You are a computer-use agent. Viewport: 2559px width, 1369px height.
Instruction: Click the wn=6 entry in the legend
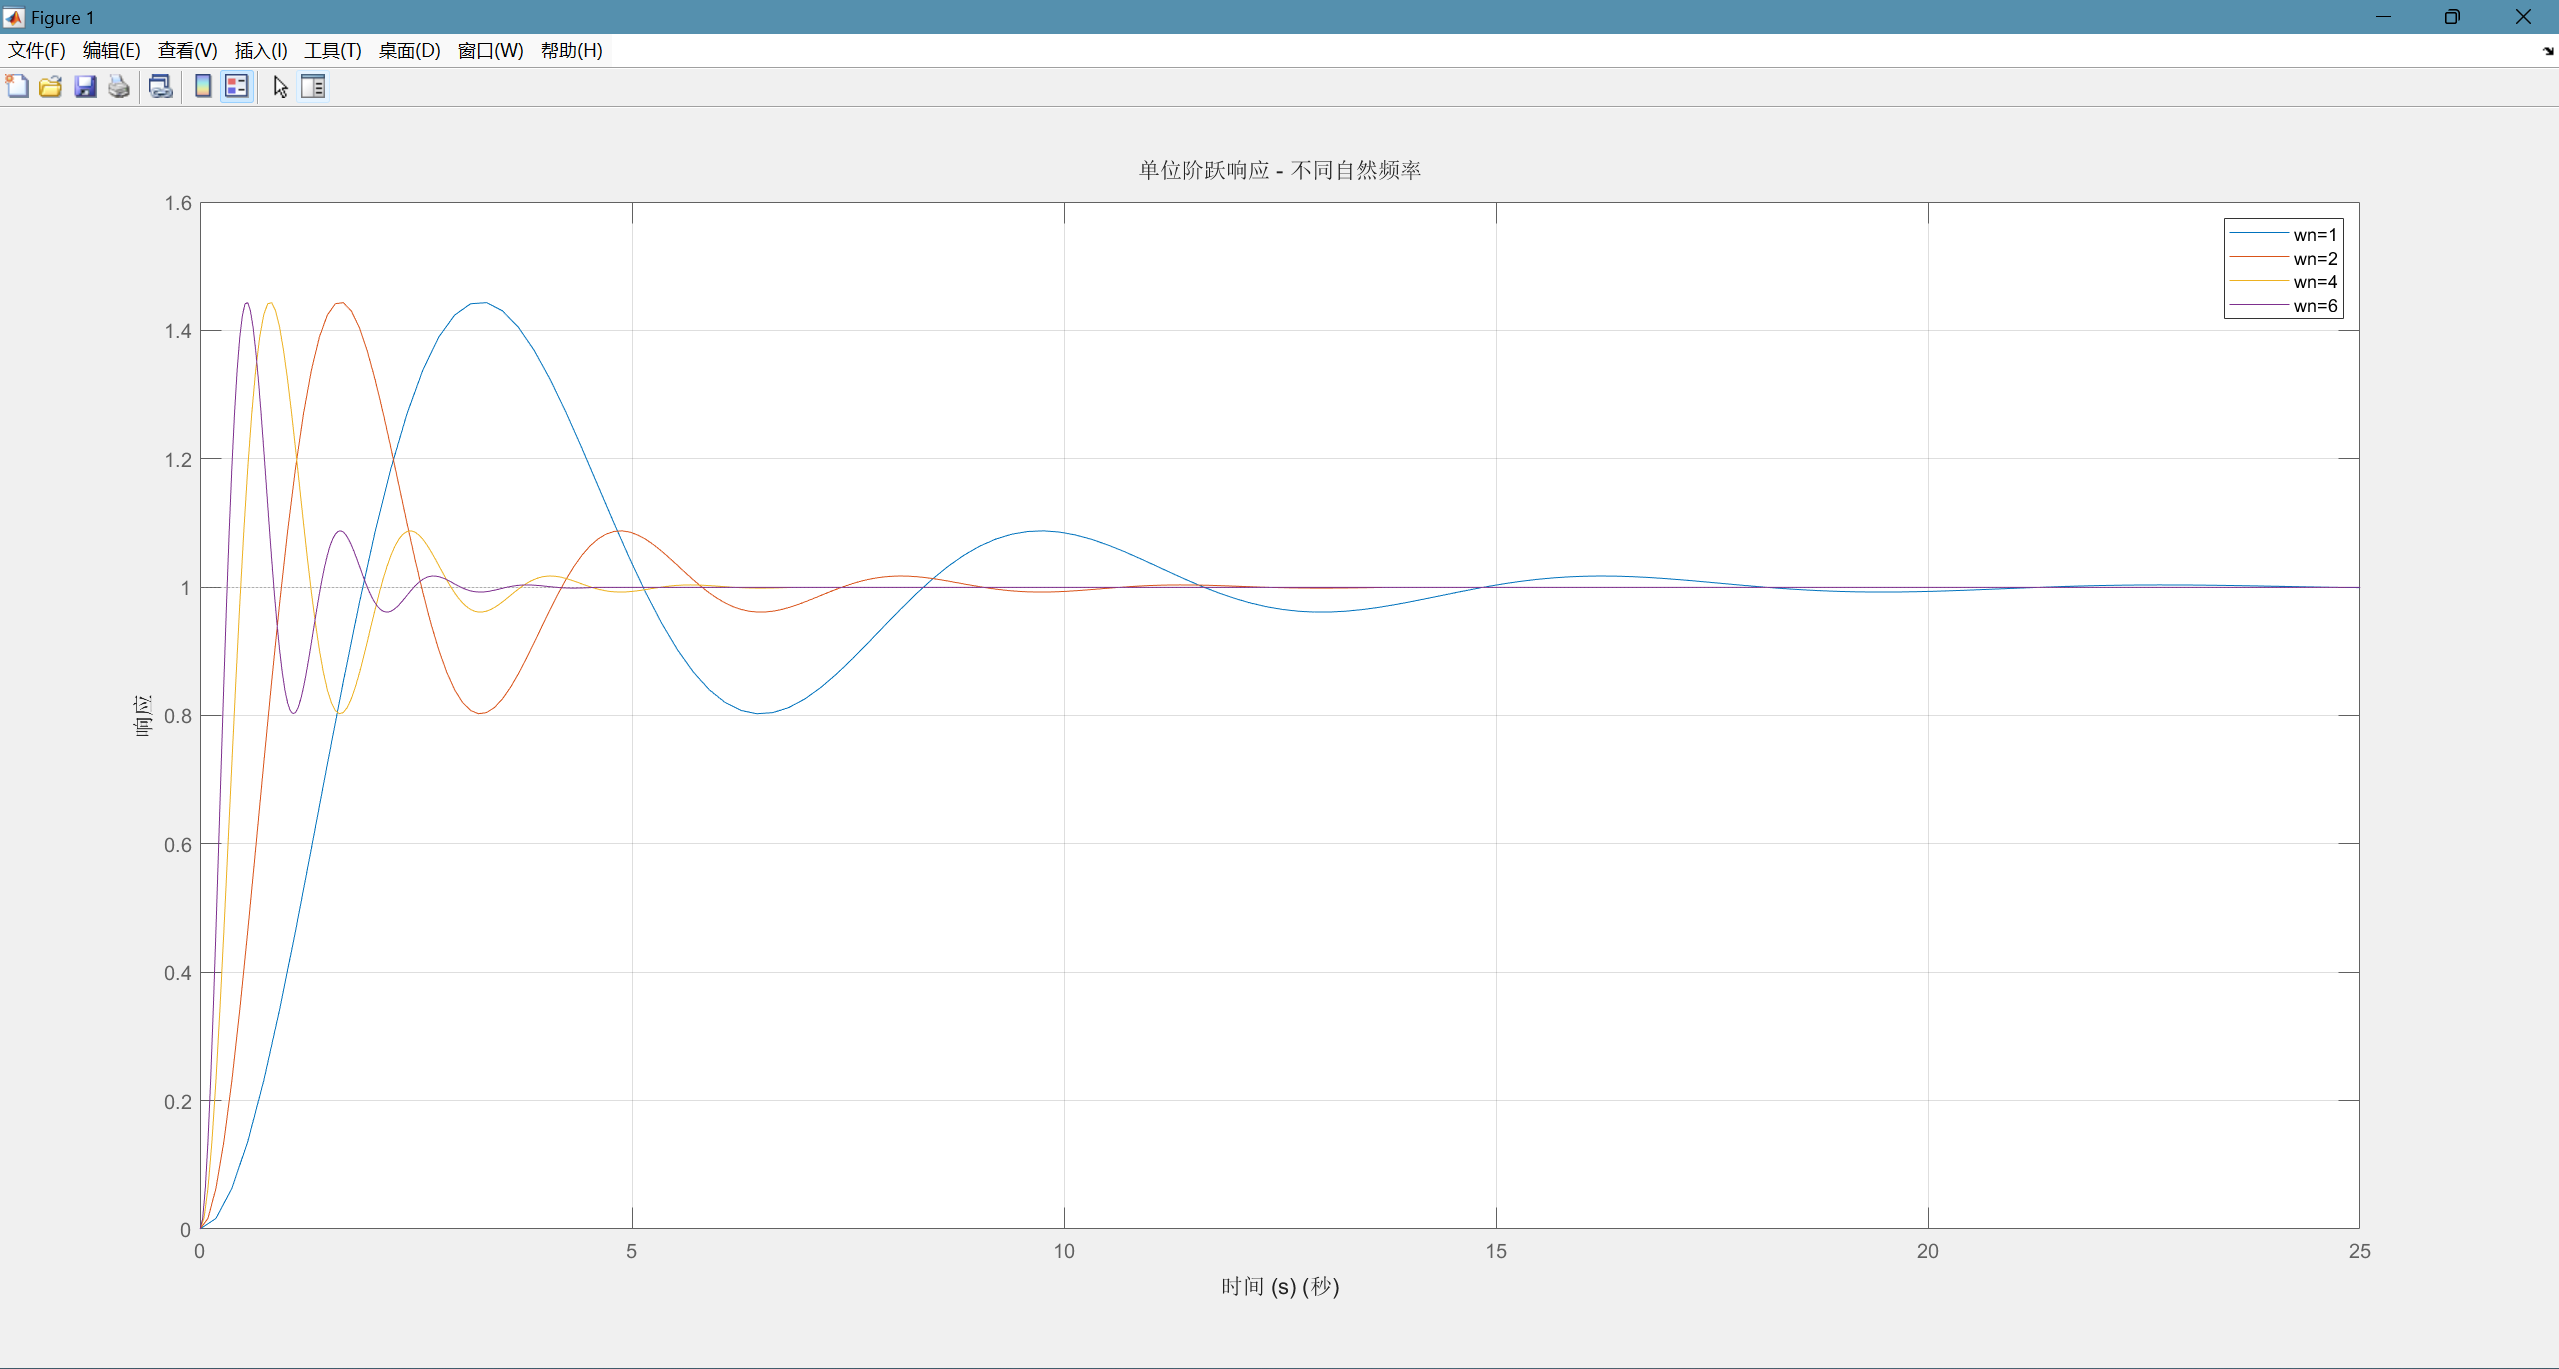click(x=2314, y=306)
